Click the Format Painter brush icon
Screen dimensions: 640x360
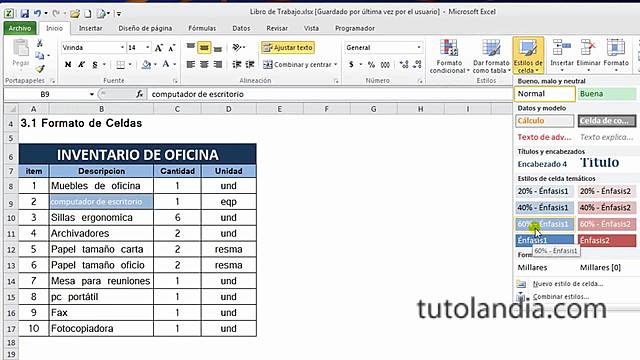[x=40, y=69]
